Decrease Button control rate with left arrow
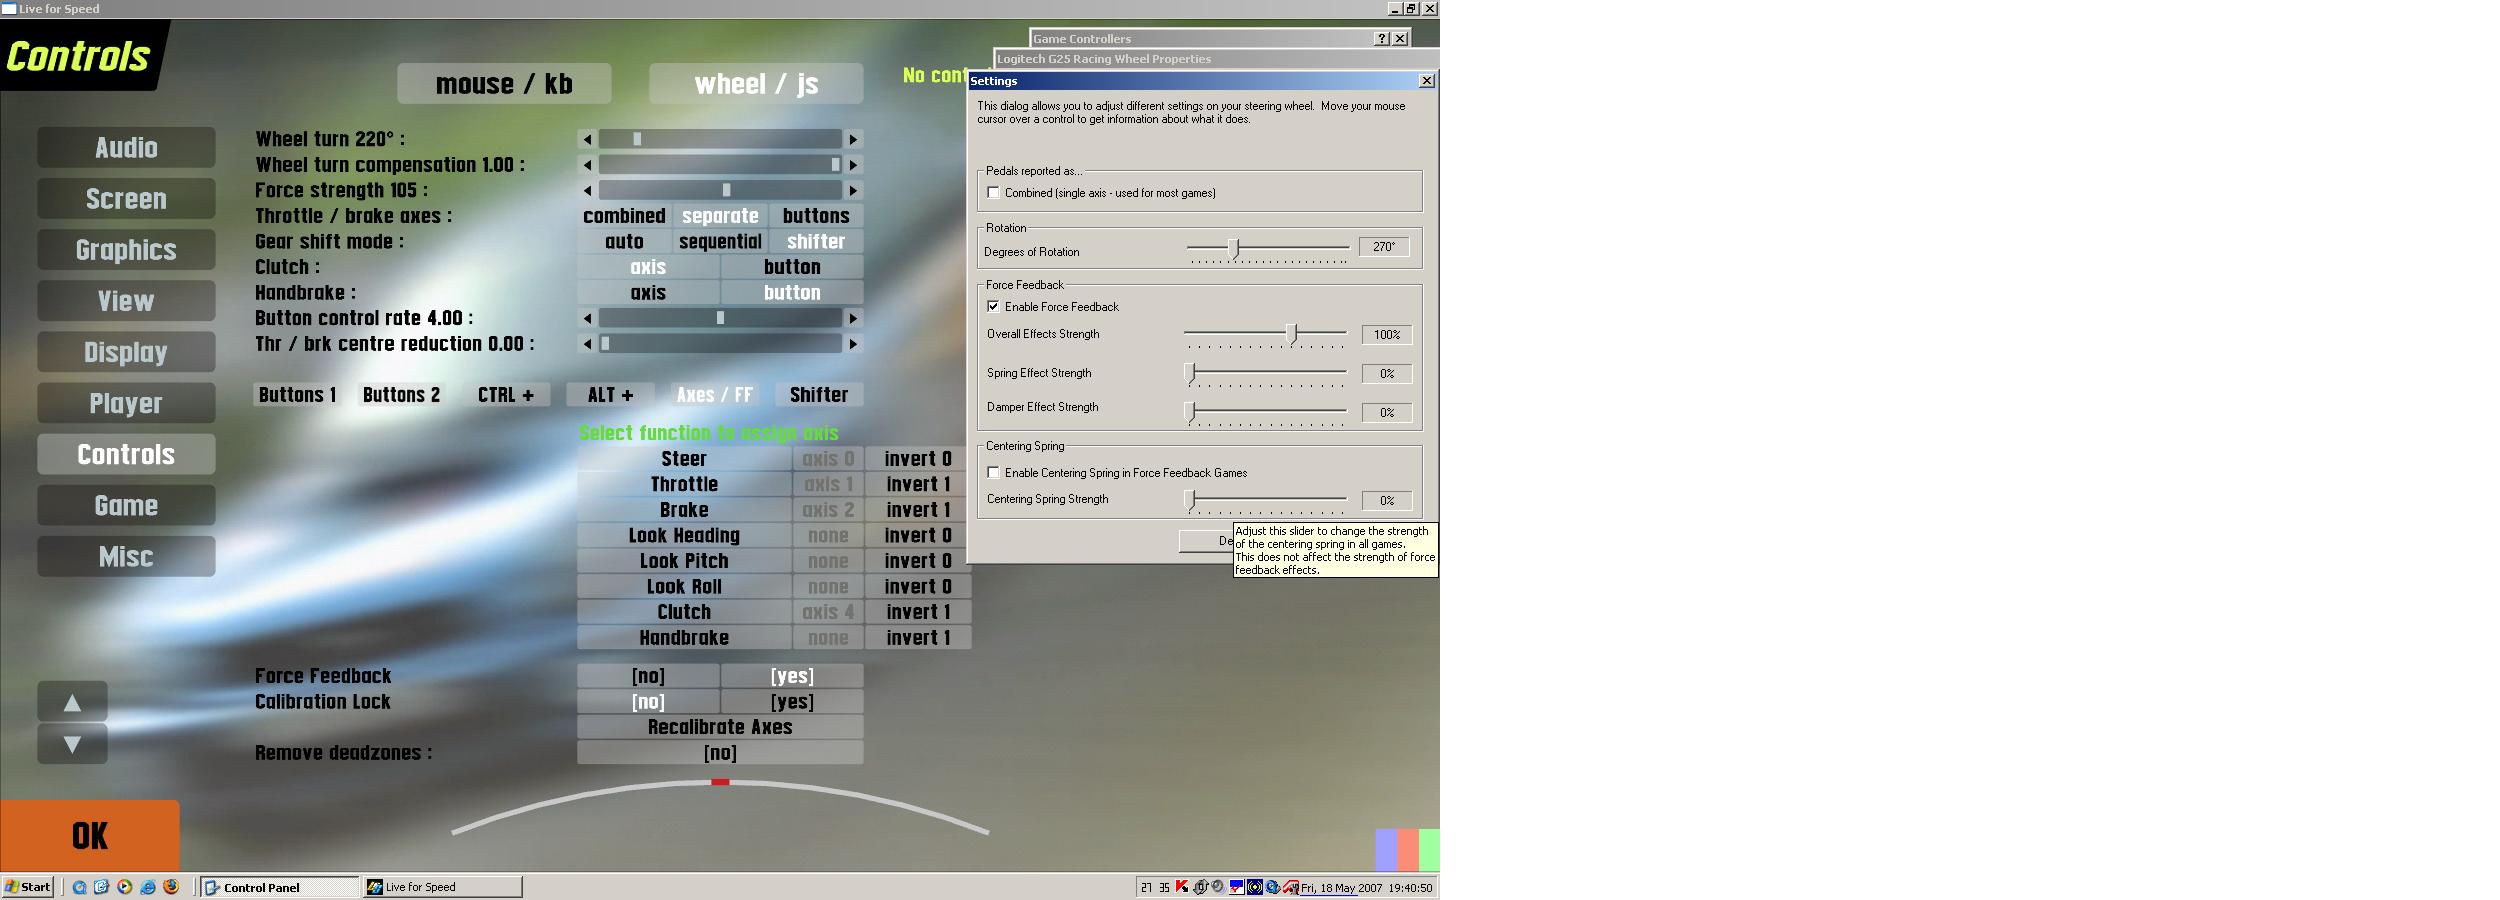The image size is (2500, 900). point(587,318)
